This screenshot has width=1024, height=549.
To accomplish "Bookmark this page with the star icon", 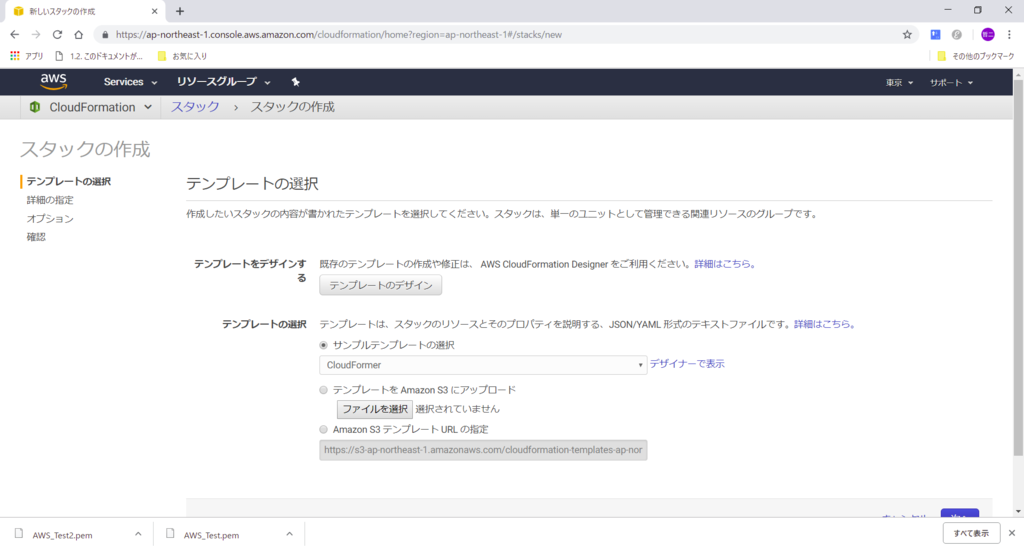I will pos(907,35).
